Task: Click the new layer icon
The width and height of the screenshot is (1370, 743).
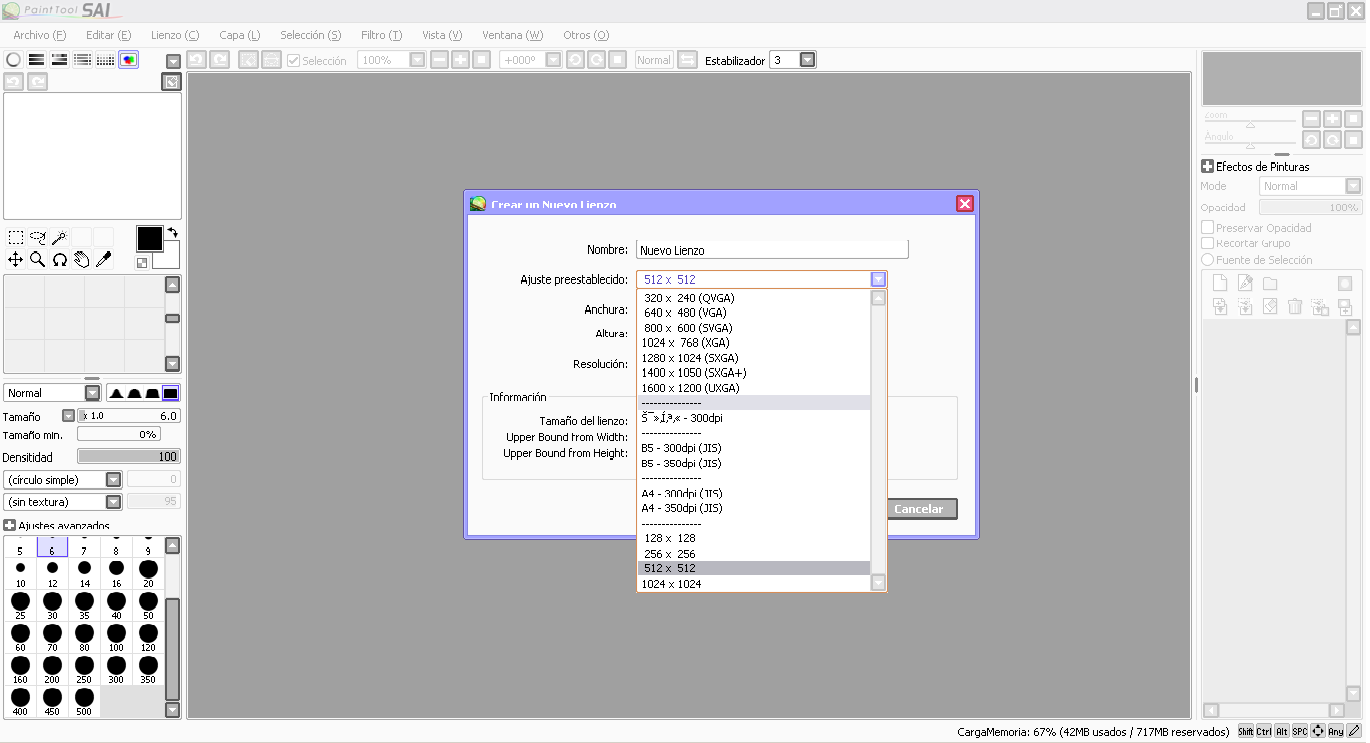Action: click(1220, 283)
